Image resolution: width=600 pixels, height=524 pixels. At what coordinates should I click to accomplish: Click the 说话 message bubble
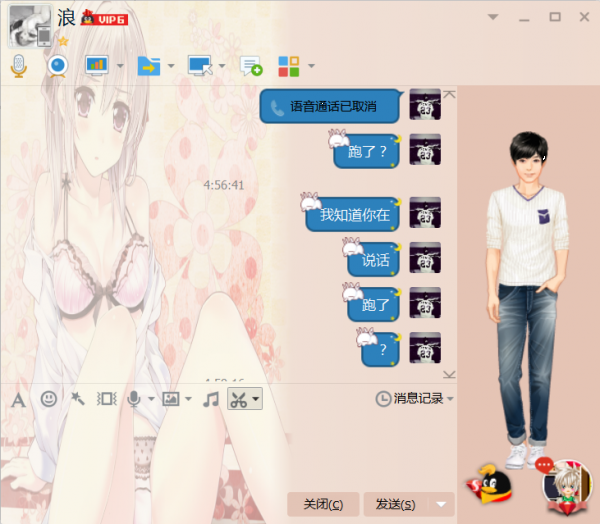[373, 260]
